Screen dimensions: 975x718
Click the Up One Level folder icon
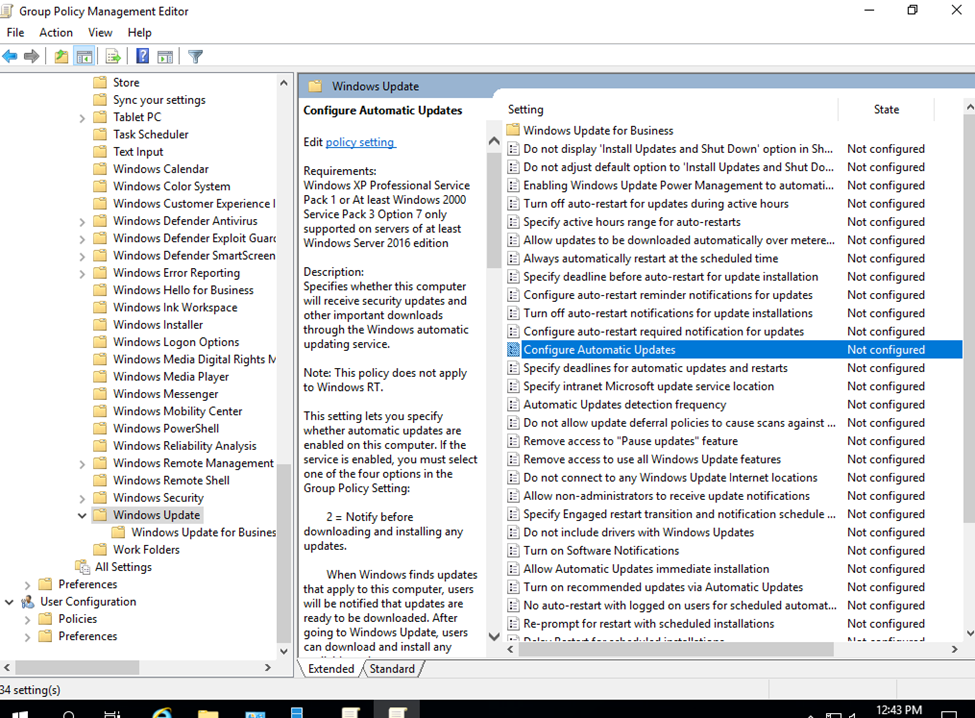[62, 56]
